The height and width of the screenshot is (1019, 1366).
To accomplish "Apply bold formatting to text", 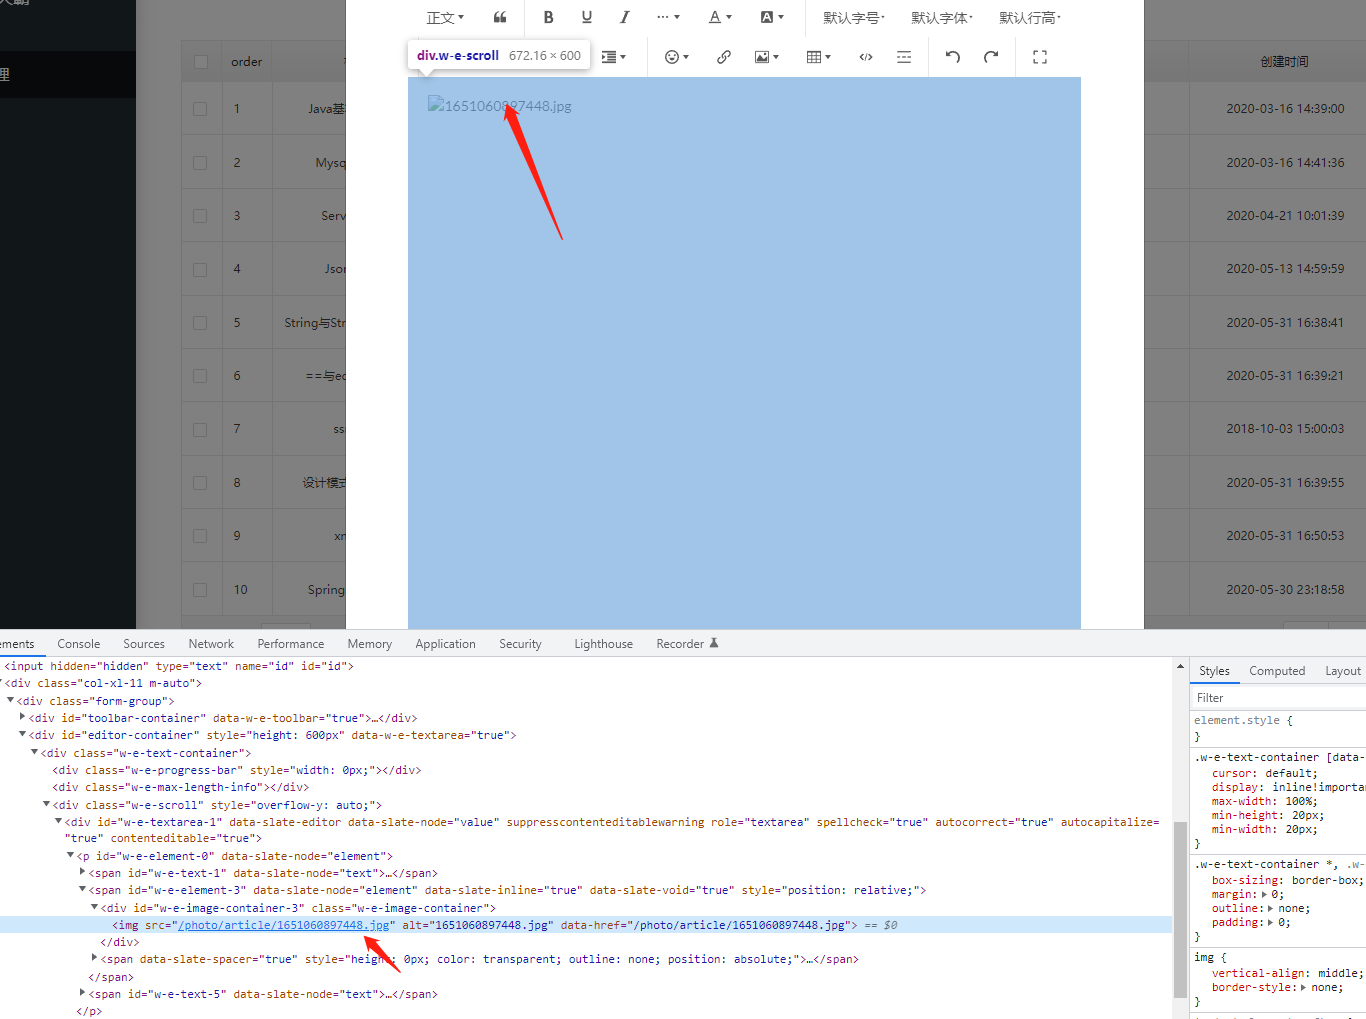I will (548, 17).
